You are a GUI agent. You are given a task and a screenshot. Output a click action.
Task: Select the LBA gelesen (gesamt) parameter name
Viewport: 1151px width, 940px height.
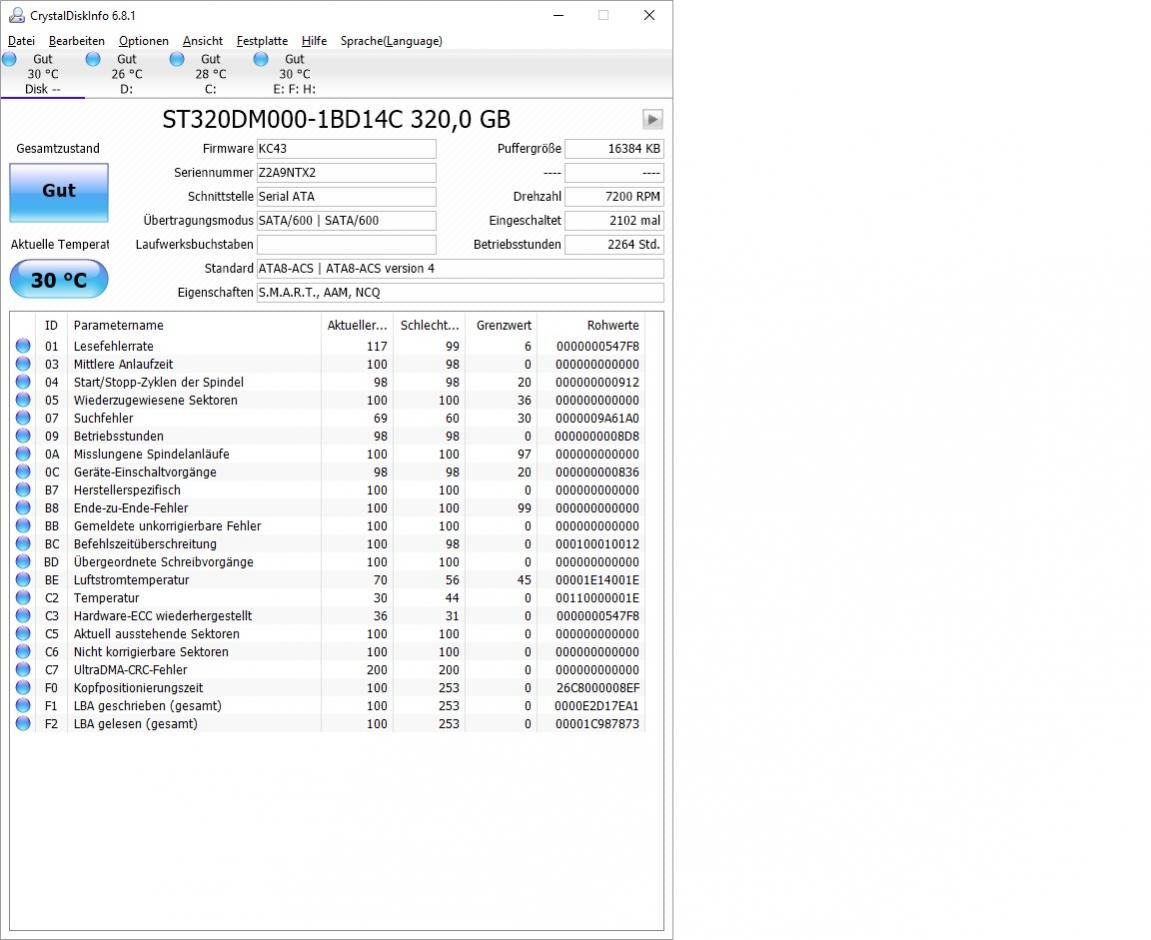[136, 724]
